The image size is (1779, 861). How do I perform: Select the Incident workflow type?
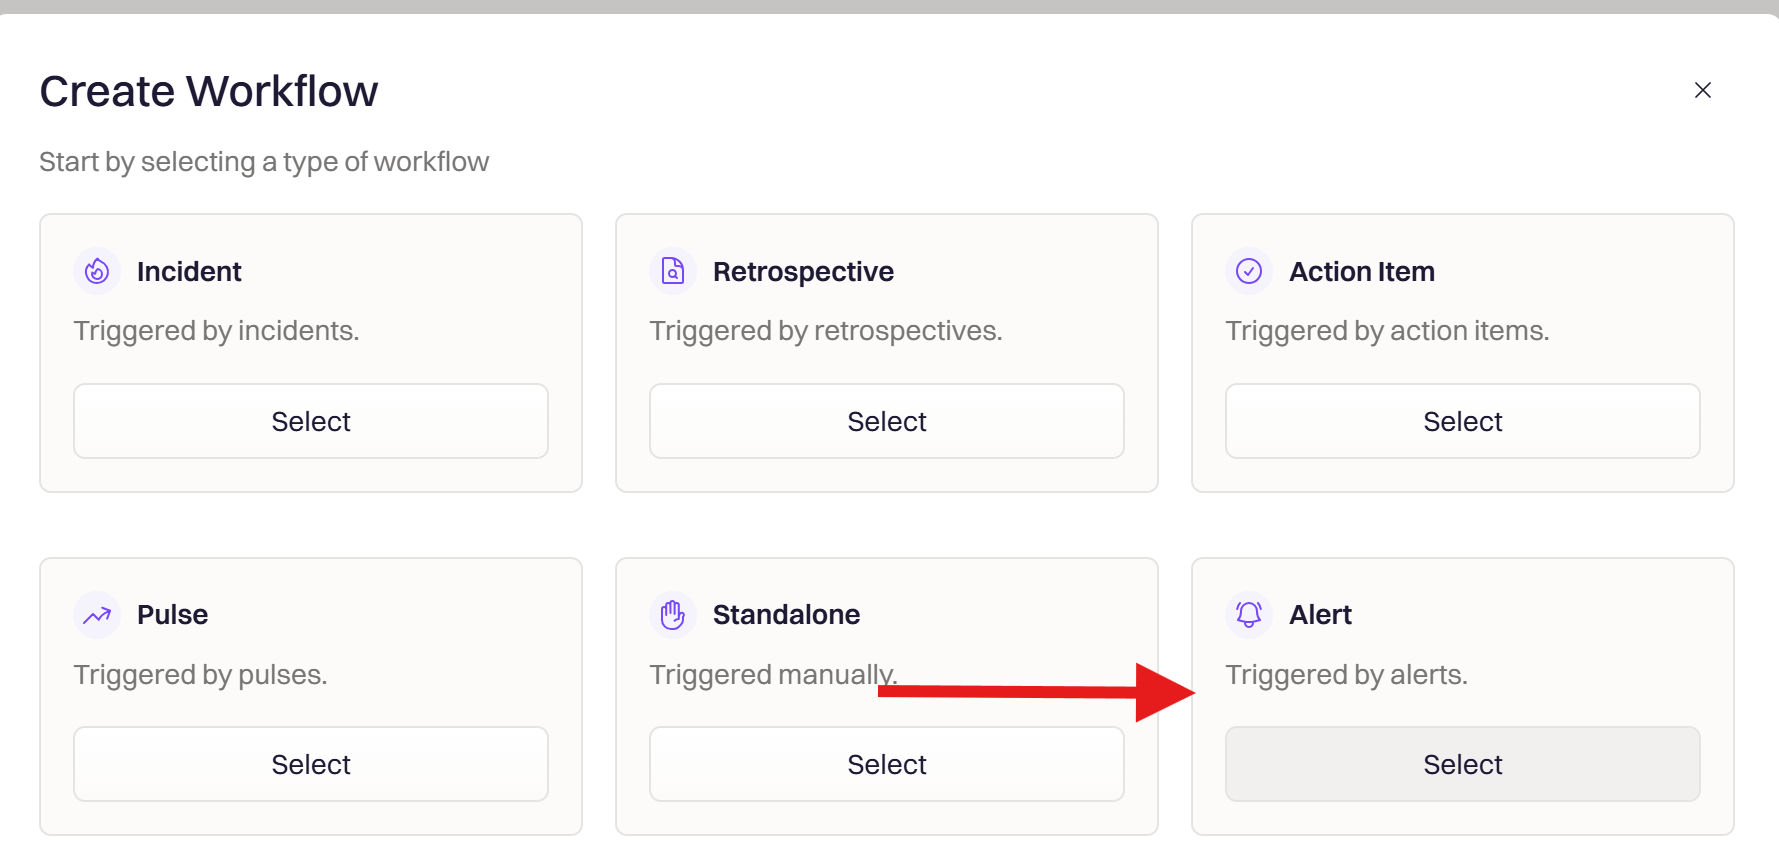(x=311, y=421)
